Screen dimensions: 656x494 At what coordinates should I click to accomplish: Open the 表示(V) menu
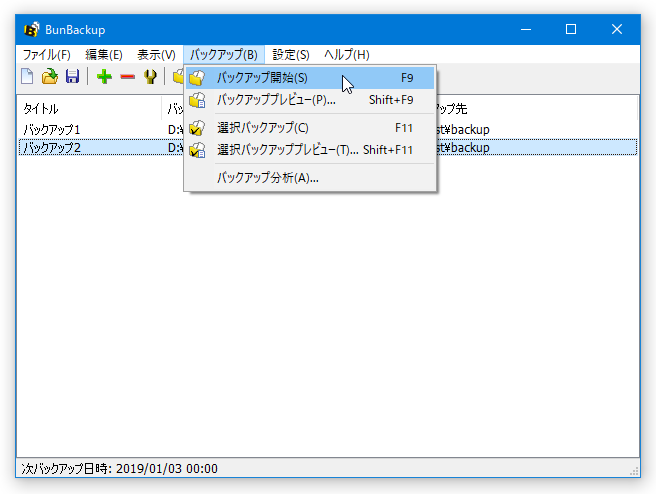(156, 55)
